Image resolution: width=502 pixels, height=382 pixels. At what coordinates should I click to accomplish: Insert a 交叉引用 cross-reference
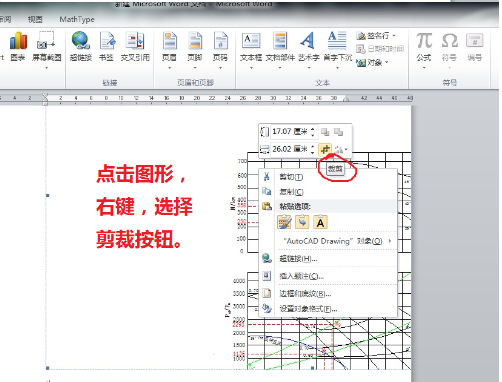(135, 47)
